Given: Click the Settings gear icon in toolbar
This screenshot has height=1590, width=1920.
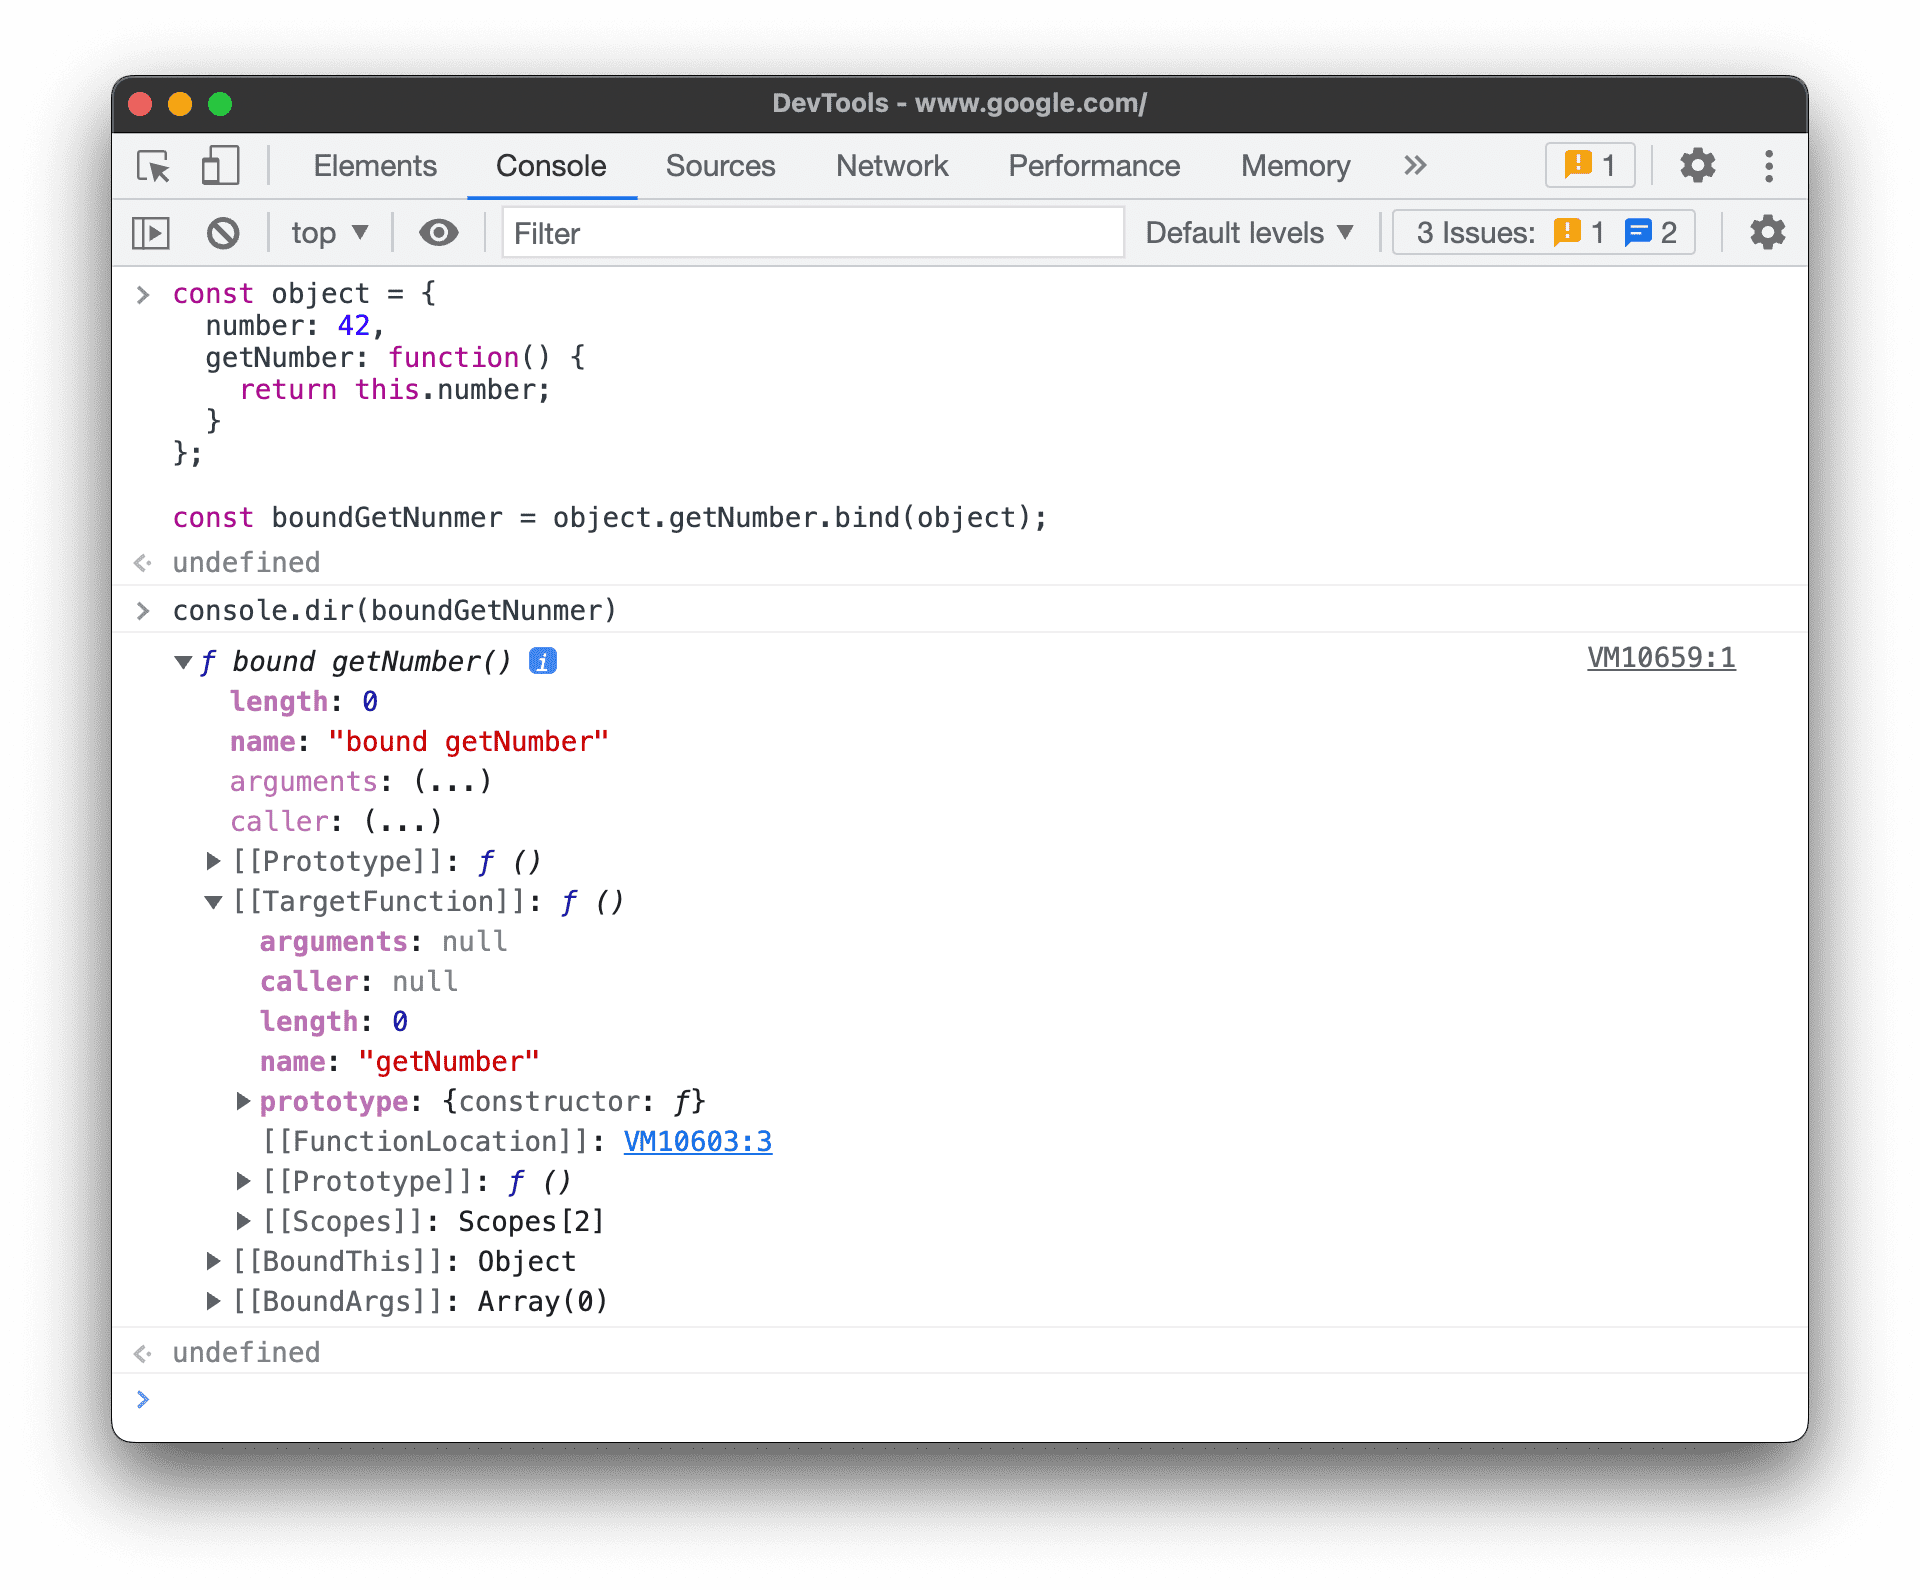Looking at the screenshot, I should [x=1694, y=164].
